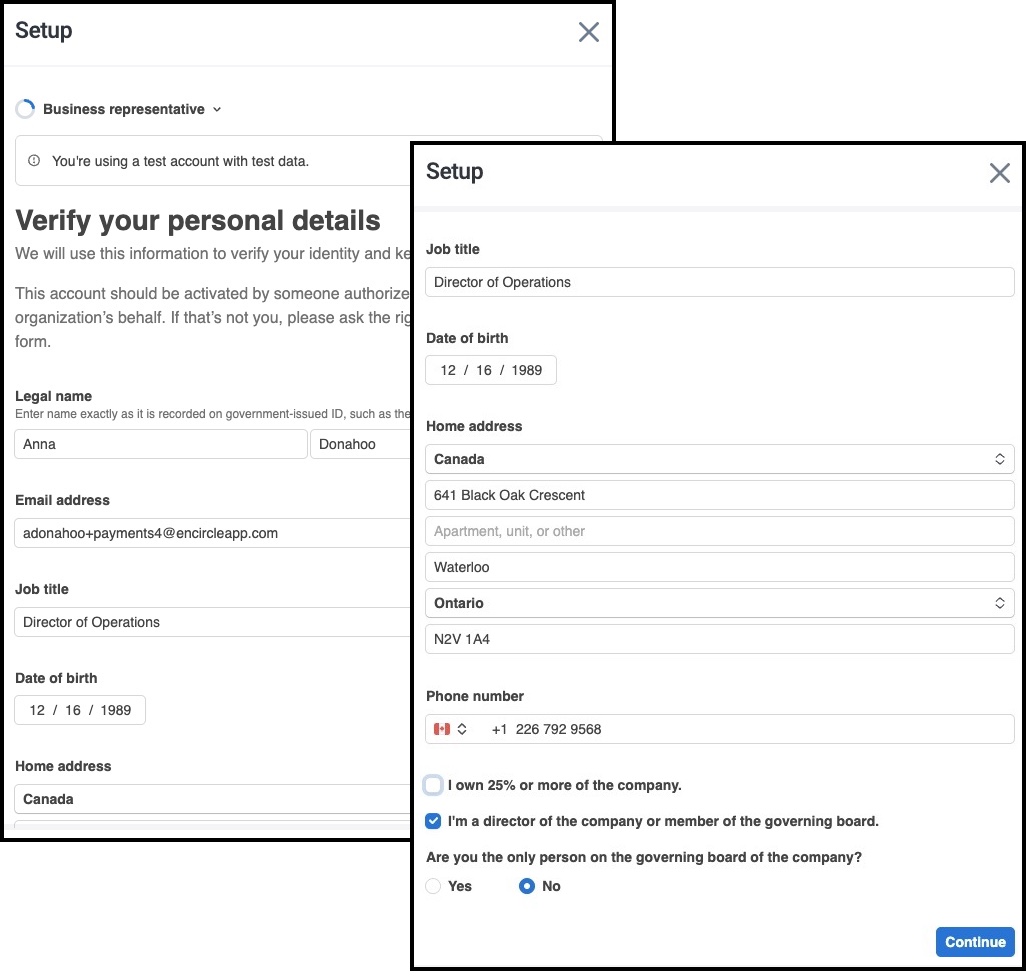This screenshot has width=1026, height=976.
Task: Click the postal code field N2V 1A4
Action: [x=719, y=639]
